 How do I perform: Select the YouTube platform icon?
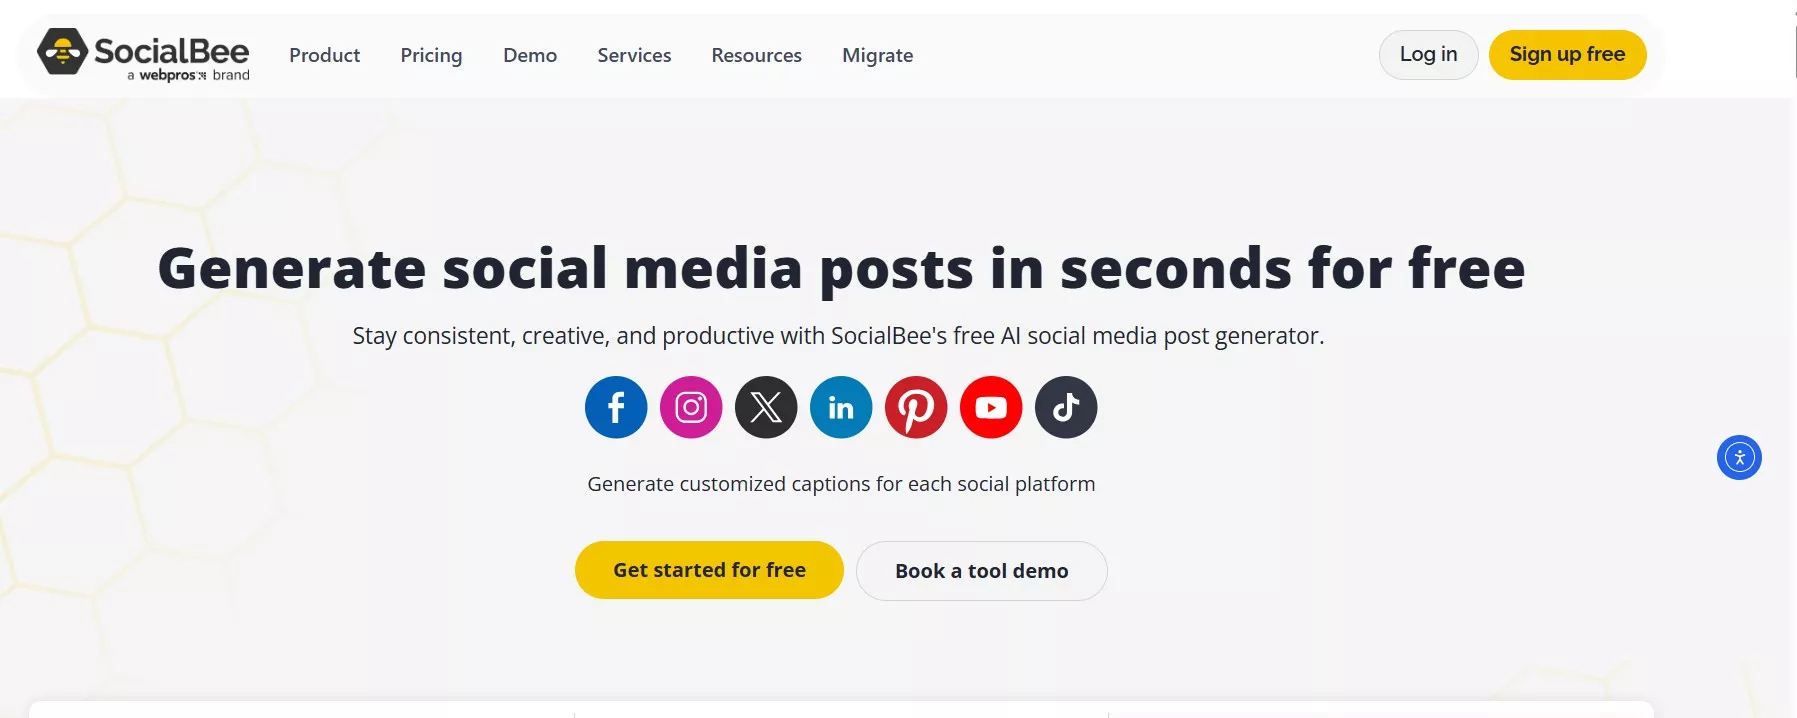[x=991, y=407]
